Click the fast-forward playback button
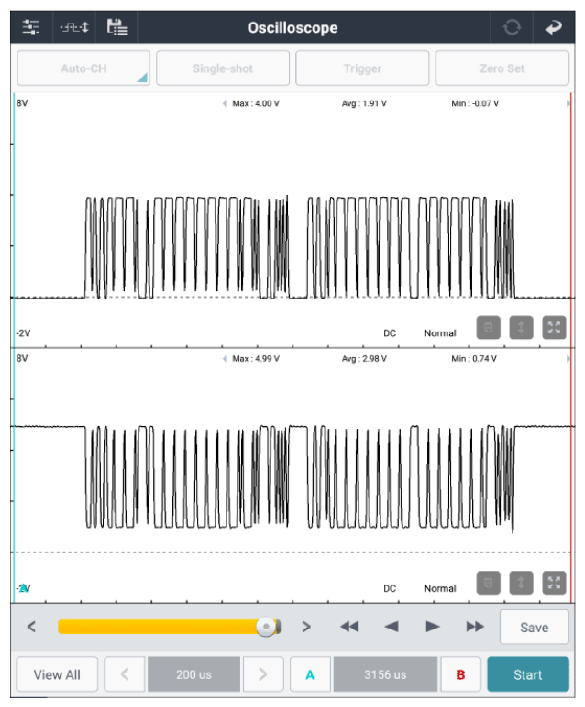585x707 pixels. (475, 627)
